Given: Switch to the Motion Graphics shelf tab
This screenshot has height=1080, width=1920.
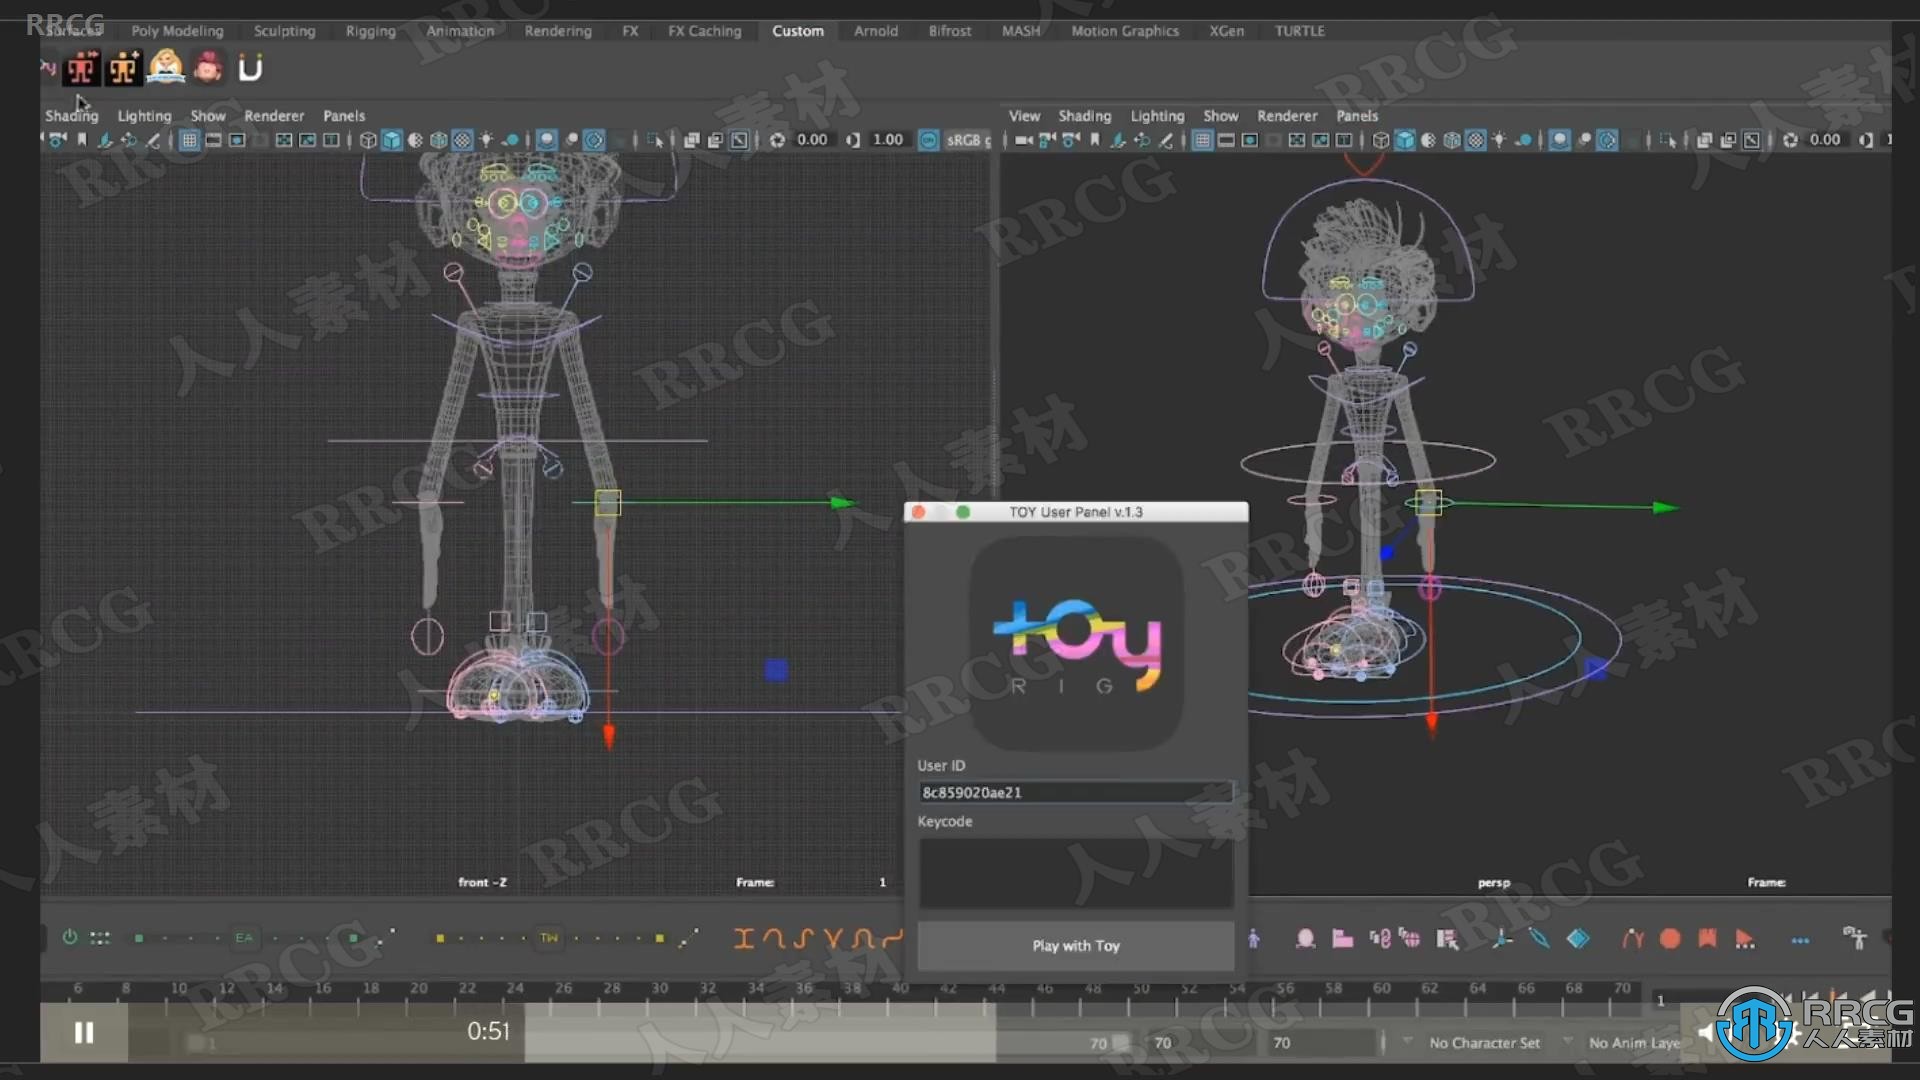Looking at the screenshot, I should (1125, 31).
